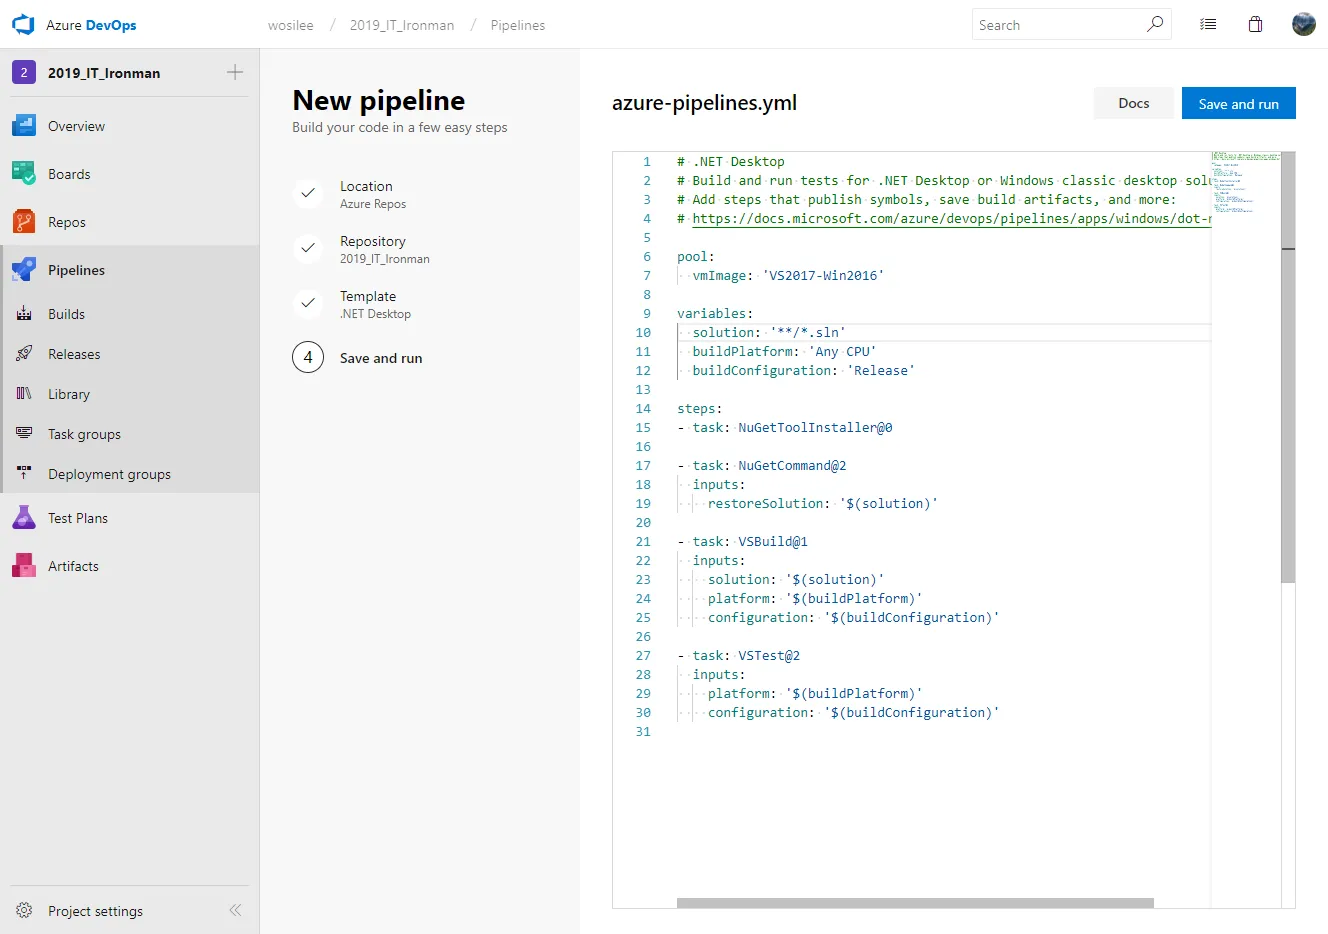Screen dimensions: 1328x934
Task: Click the Search input box
Action: click(1060, 24)
